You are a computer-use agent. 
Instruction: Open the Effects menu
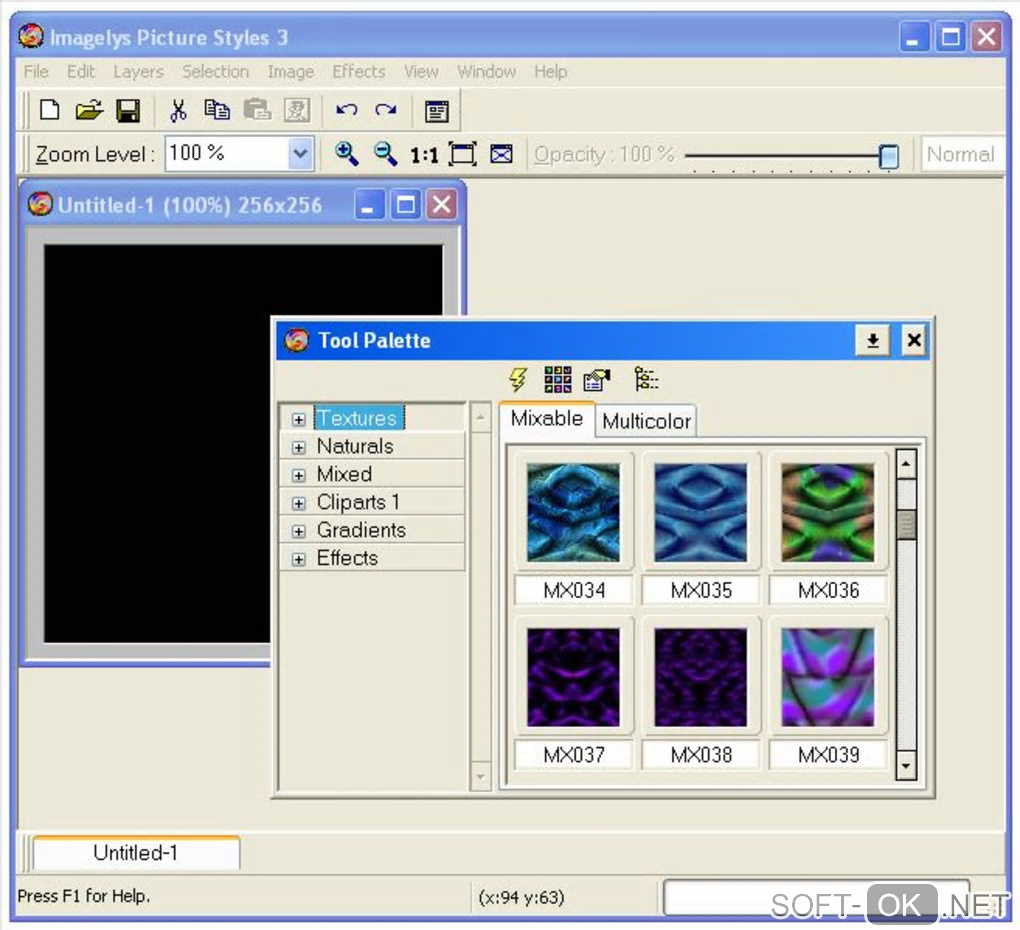tap(359, 71)
